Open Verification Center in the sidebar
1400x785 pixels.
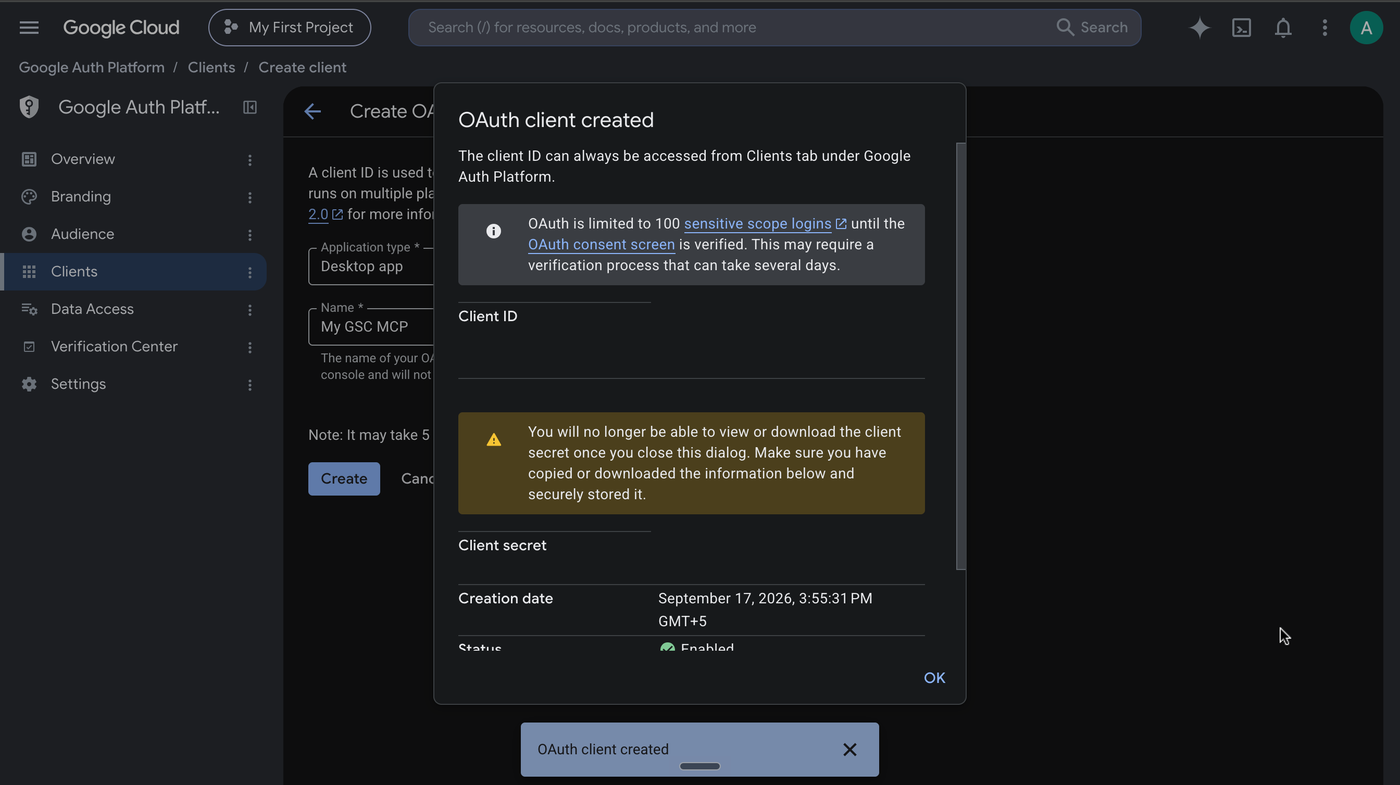(132, 347)
